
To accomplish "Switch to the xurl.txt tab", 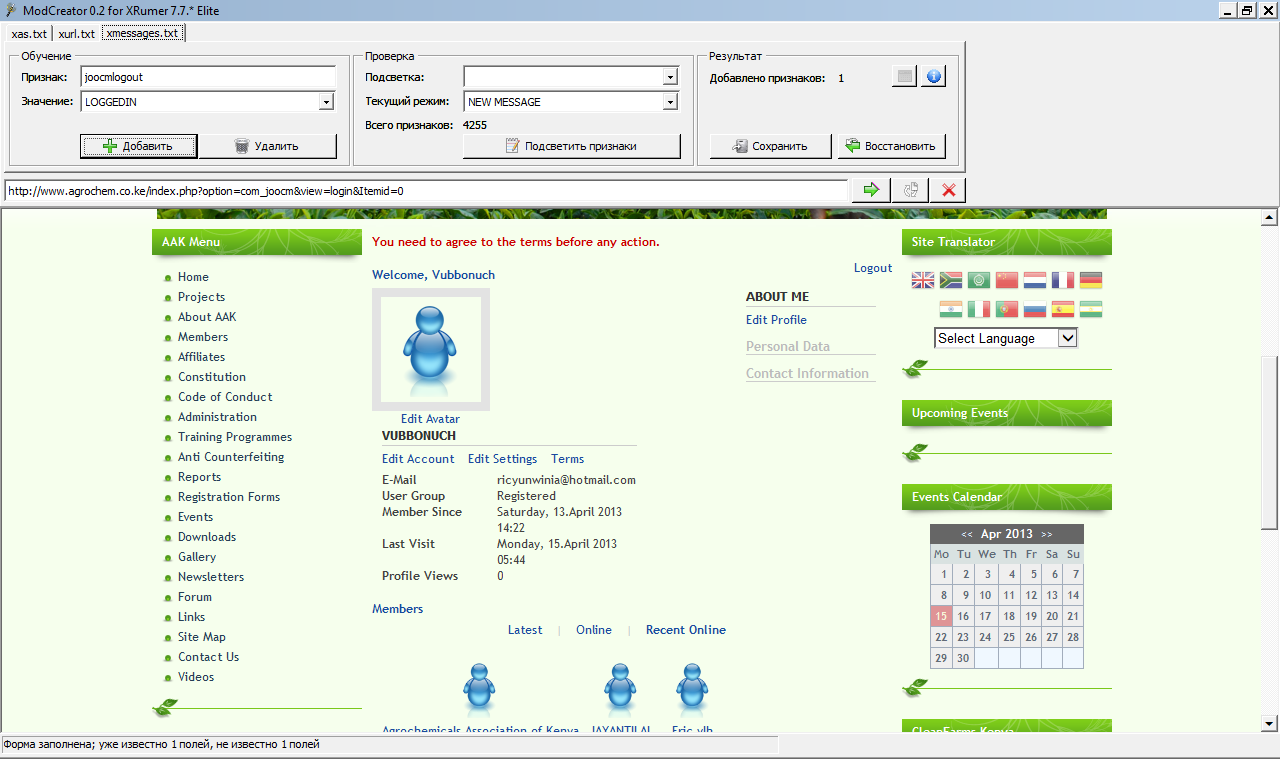I will (77, 33).
